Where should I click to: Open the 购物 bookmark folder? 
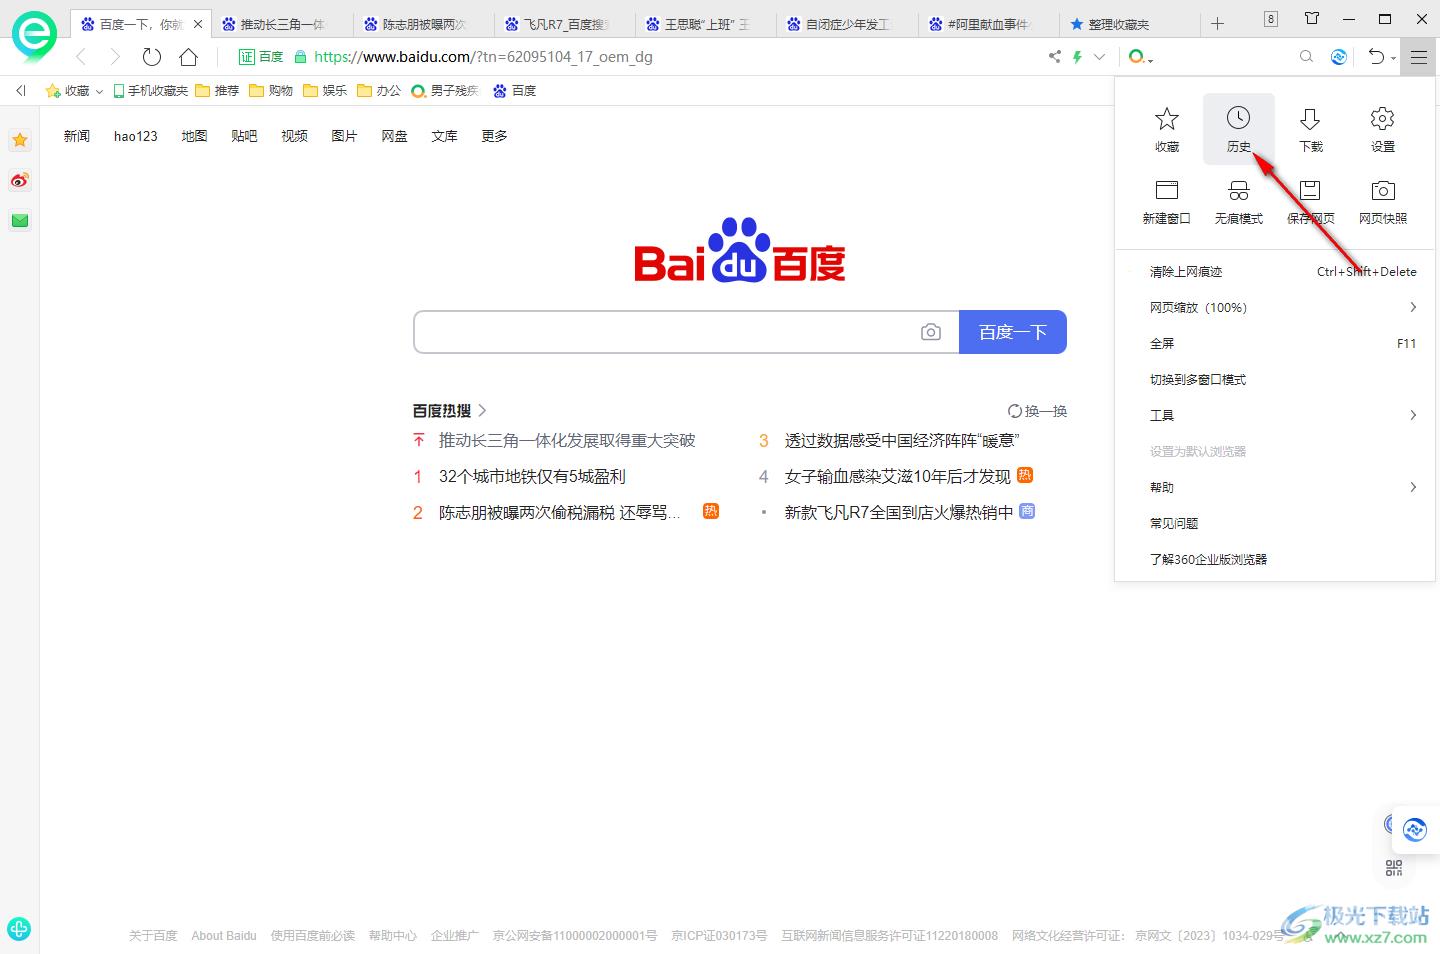coord(271,90)
